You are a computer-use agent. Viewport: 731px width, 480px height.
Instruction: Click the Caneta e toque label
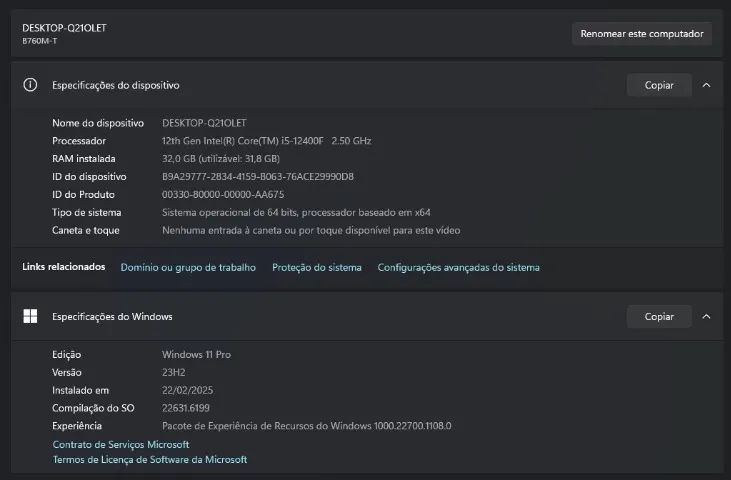[x=85, y=230]
